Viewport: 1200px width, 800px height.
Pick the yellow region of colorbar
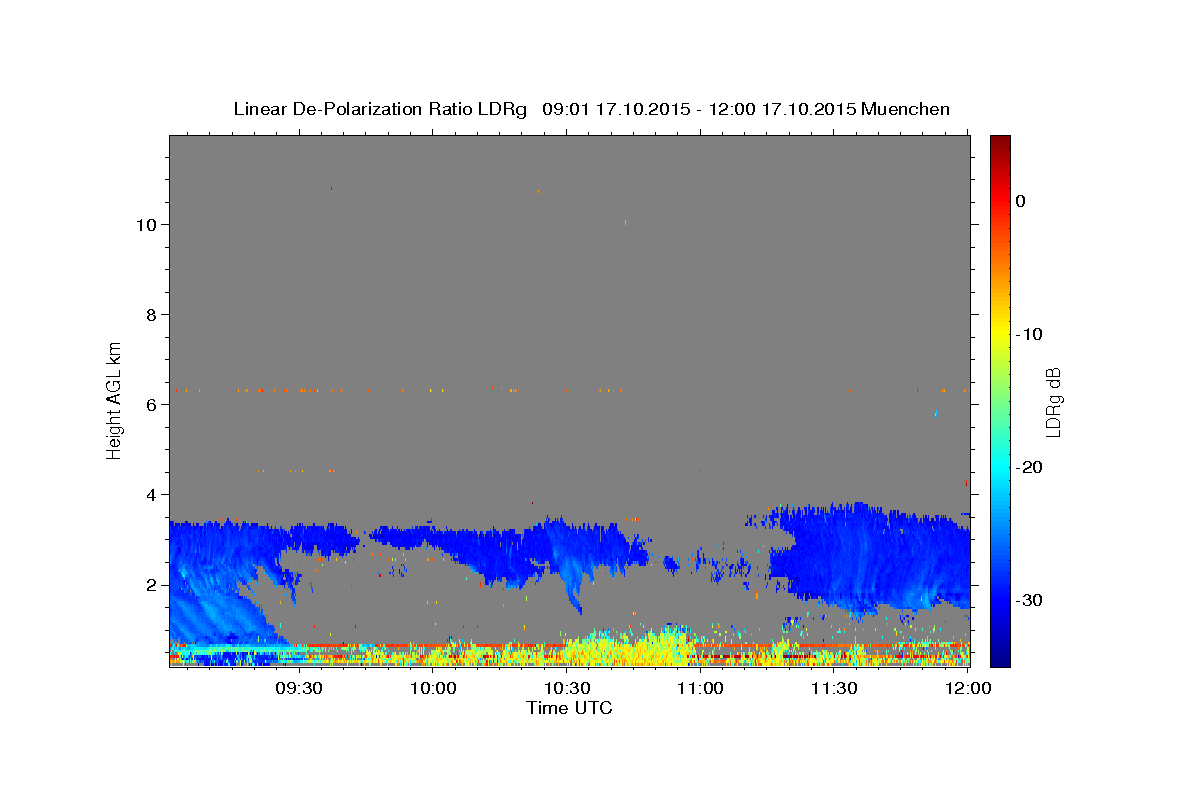[x=1000, y=335]
